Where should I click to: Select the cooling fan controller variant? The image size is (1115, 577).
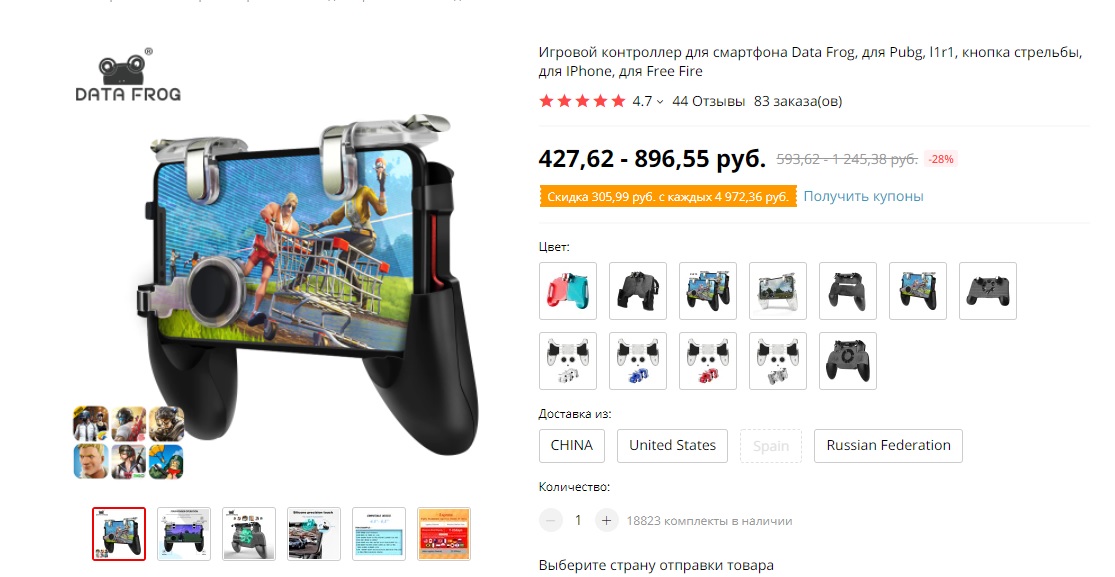(848, 361)
